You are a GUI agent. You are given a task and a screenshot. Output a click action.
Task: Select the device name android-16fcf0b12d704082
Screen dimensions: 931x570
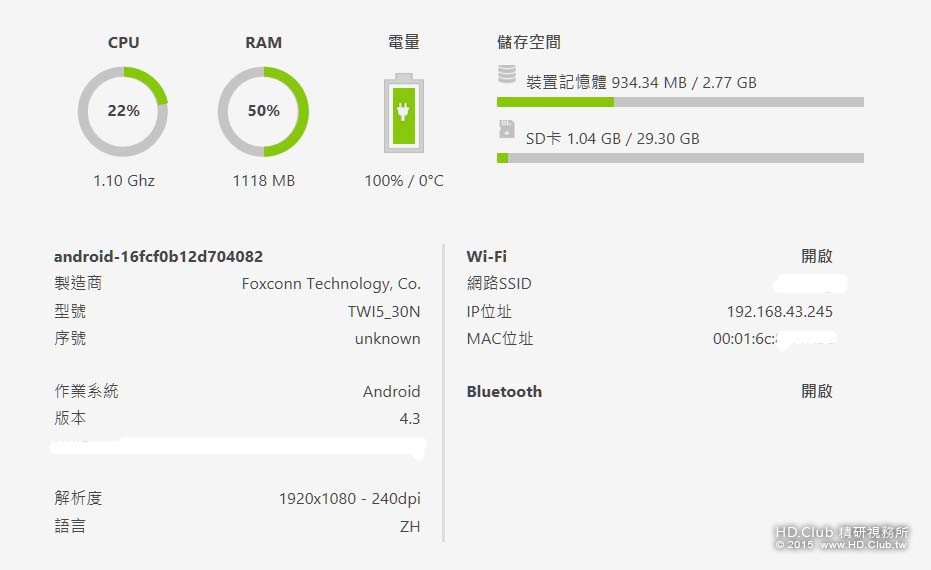pyautogui.click(x=158, y=256)
